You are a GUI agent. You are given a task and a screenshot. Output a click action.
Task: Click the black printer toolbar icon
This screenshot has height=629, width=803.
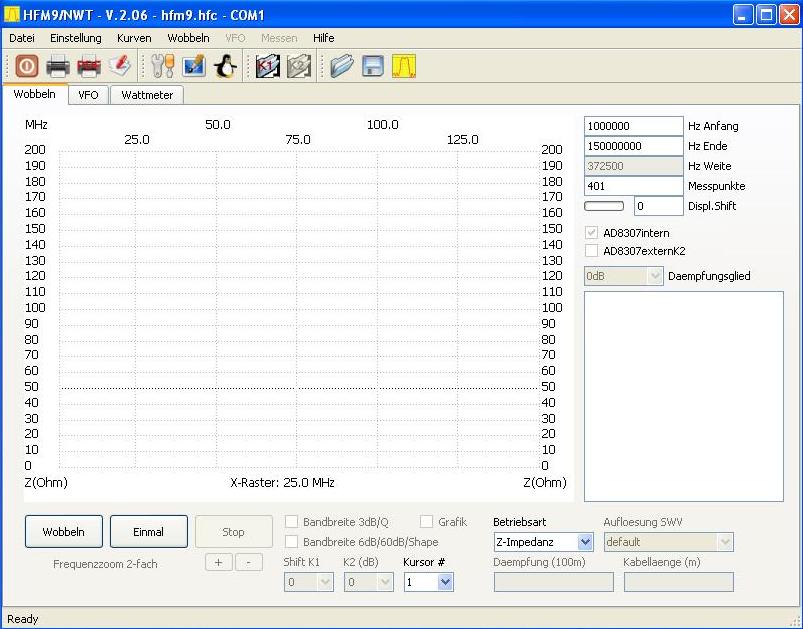pos(58,66)
